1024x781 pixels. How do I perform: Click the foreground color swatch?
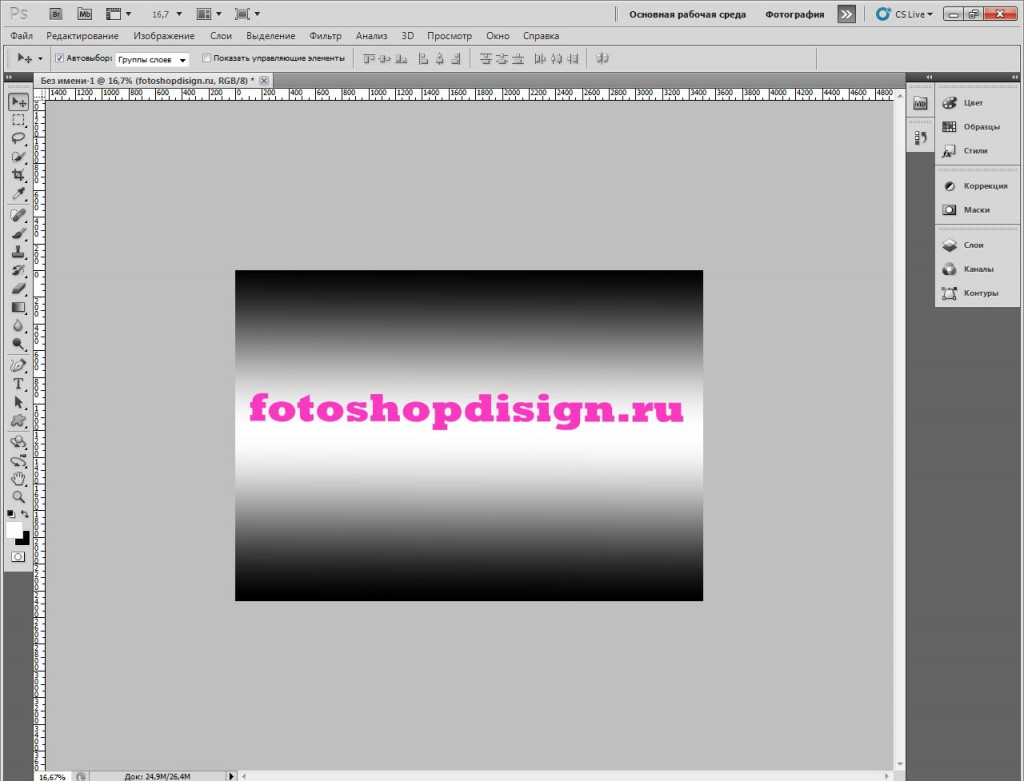point(13,529)
